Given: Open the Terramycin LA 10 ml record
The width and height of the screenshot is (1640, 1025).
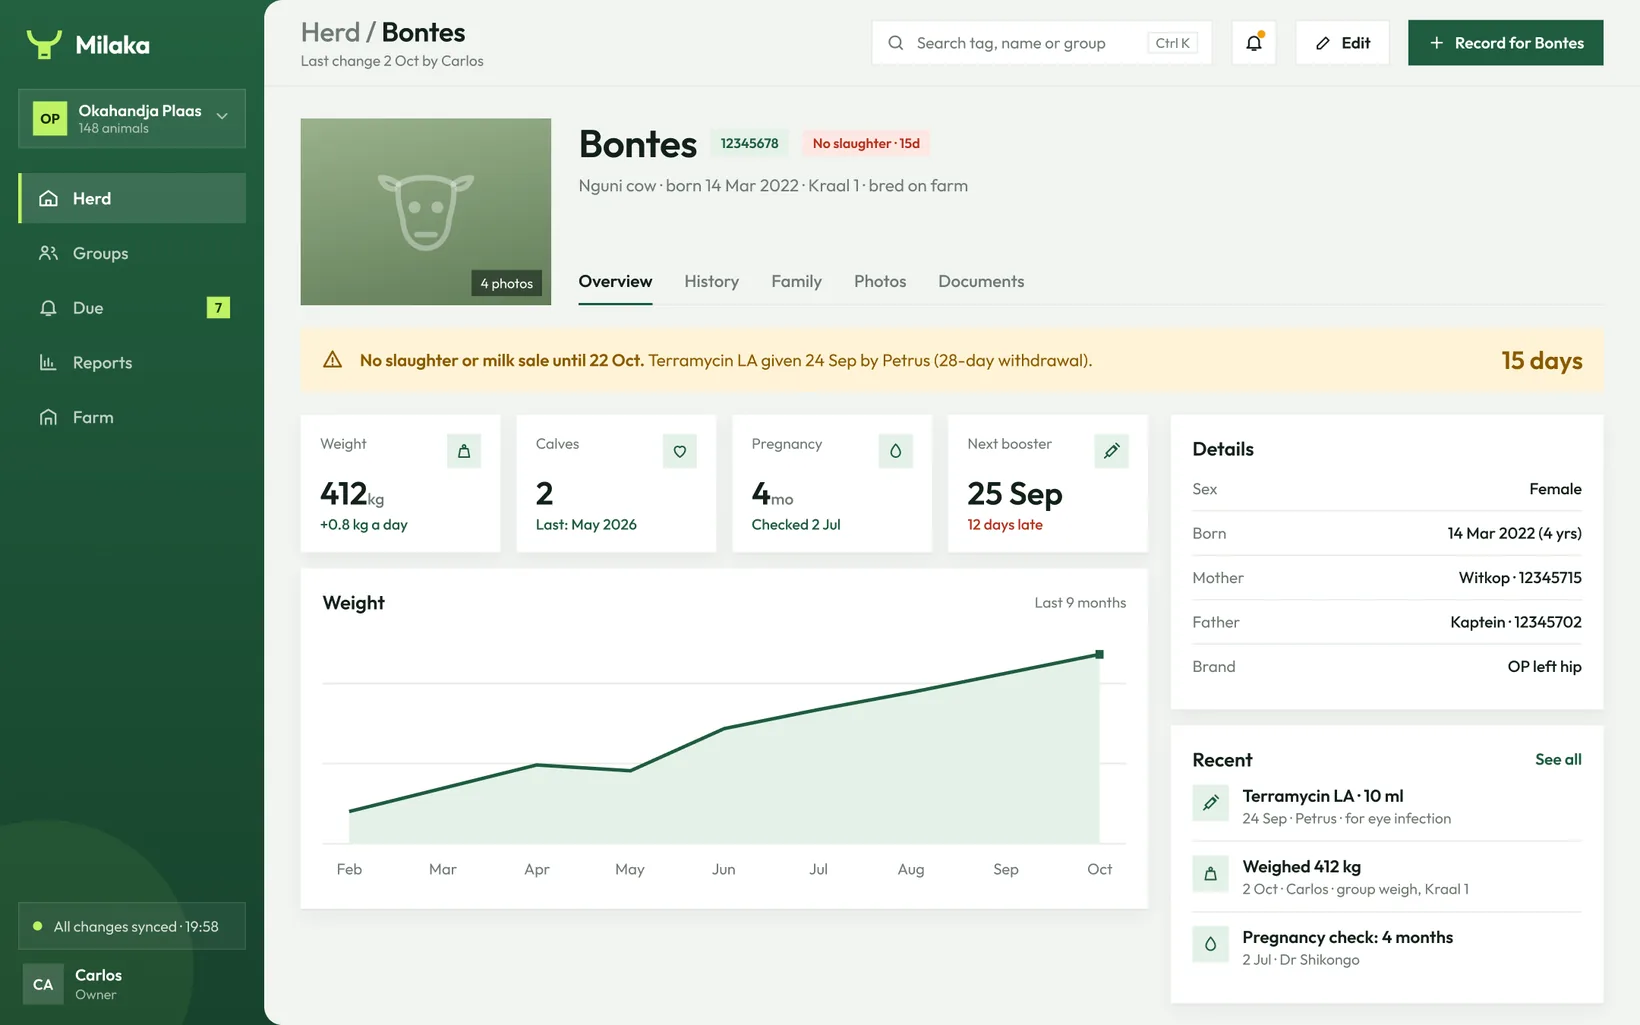Looking at the screenshot, I should tap(1387, 806).
